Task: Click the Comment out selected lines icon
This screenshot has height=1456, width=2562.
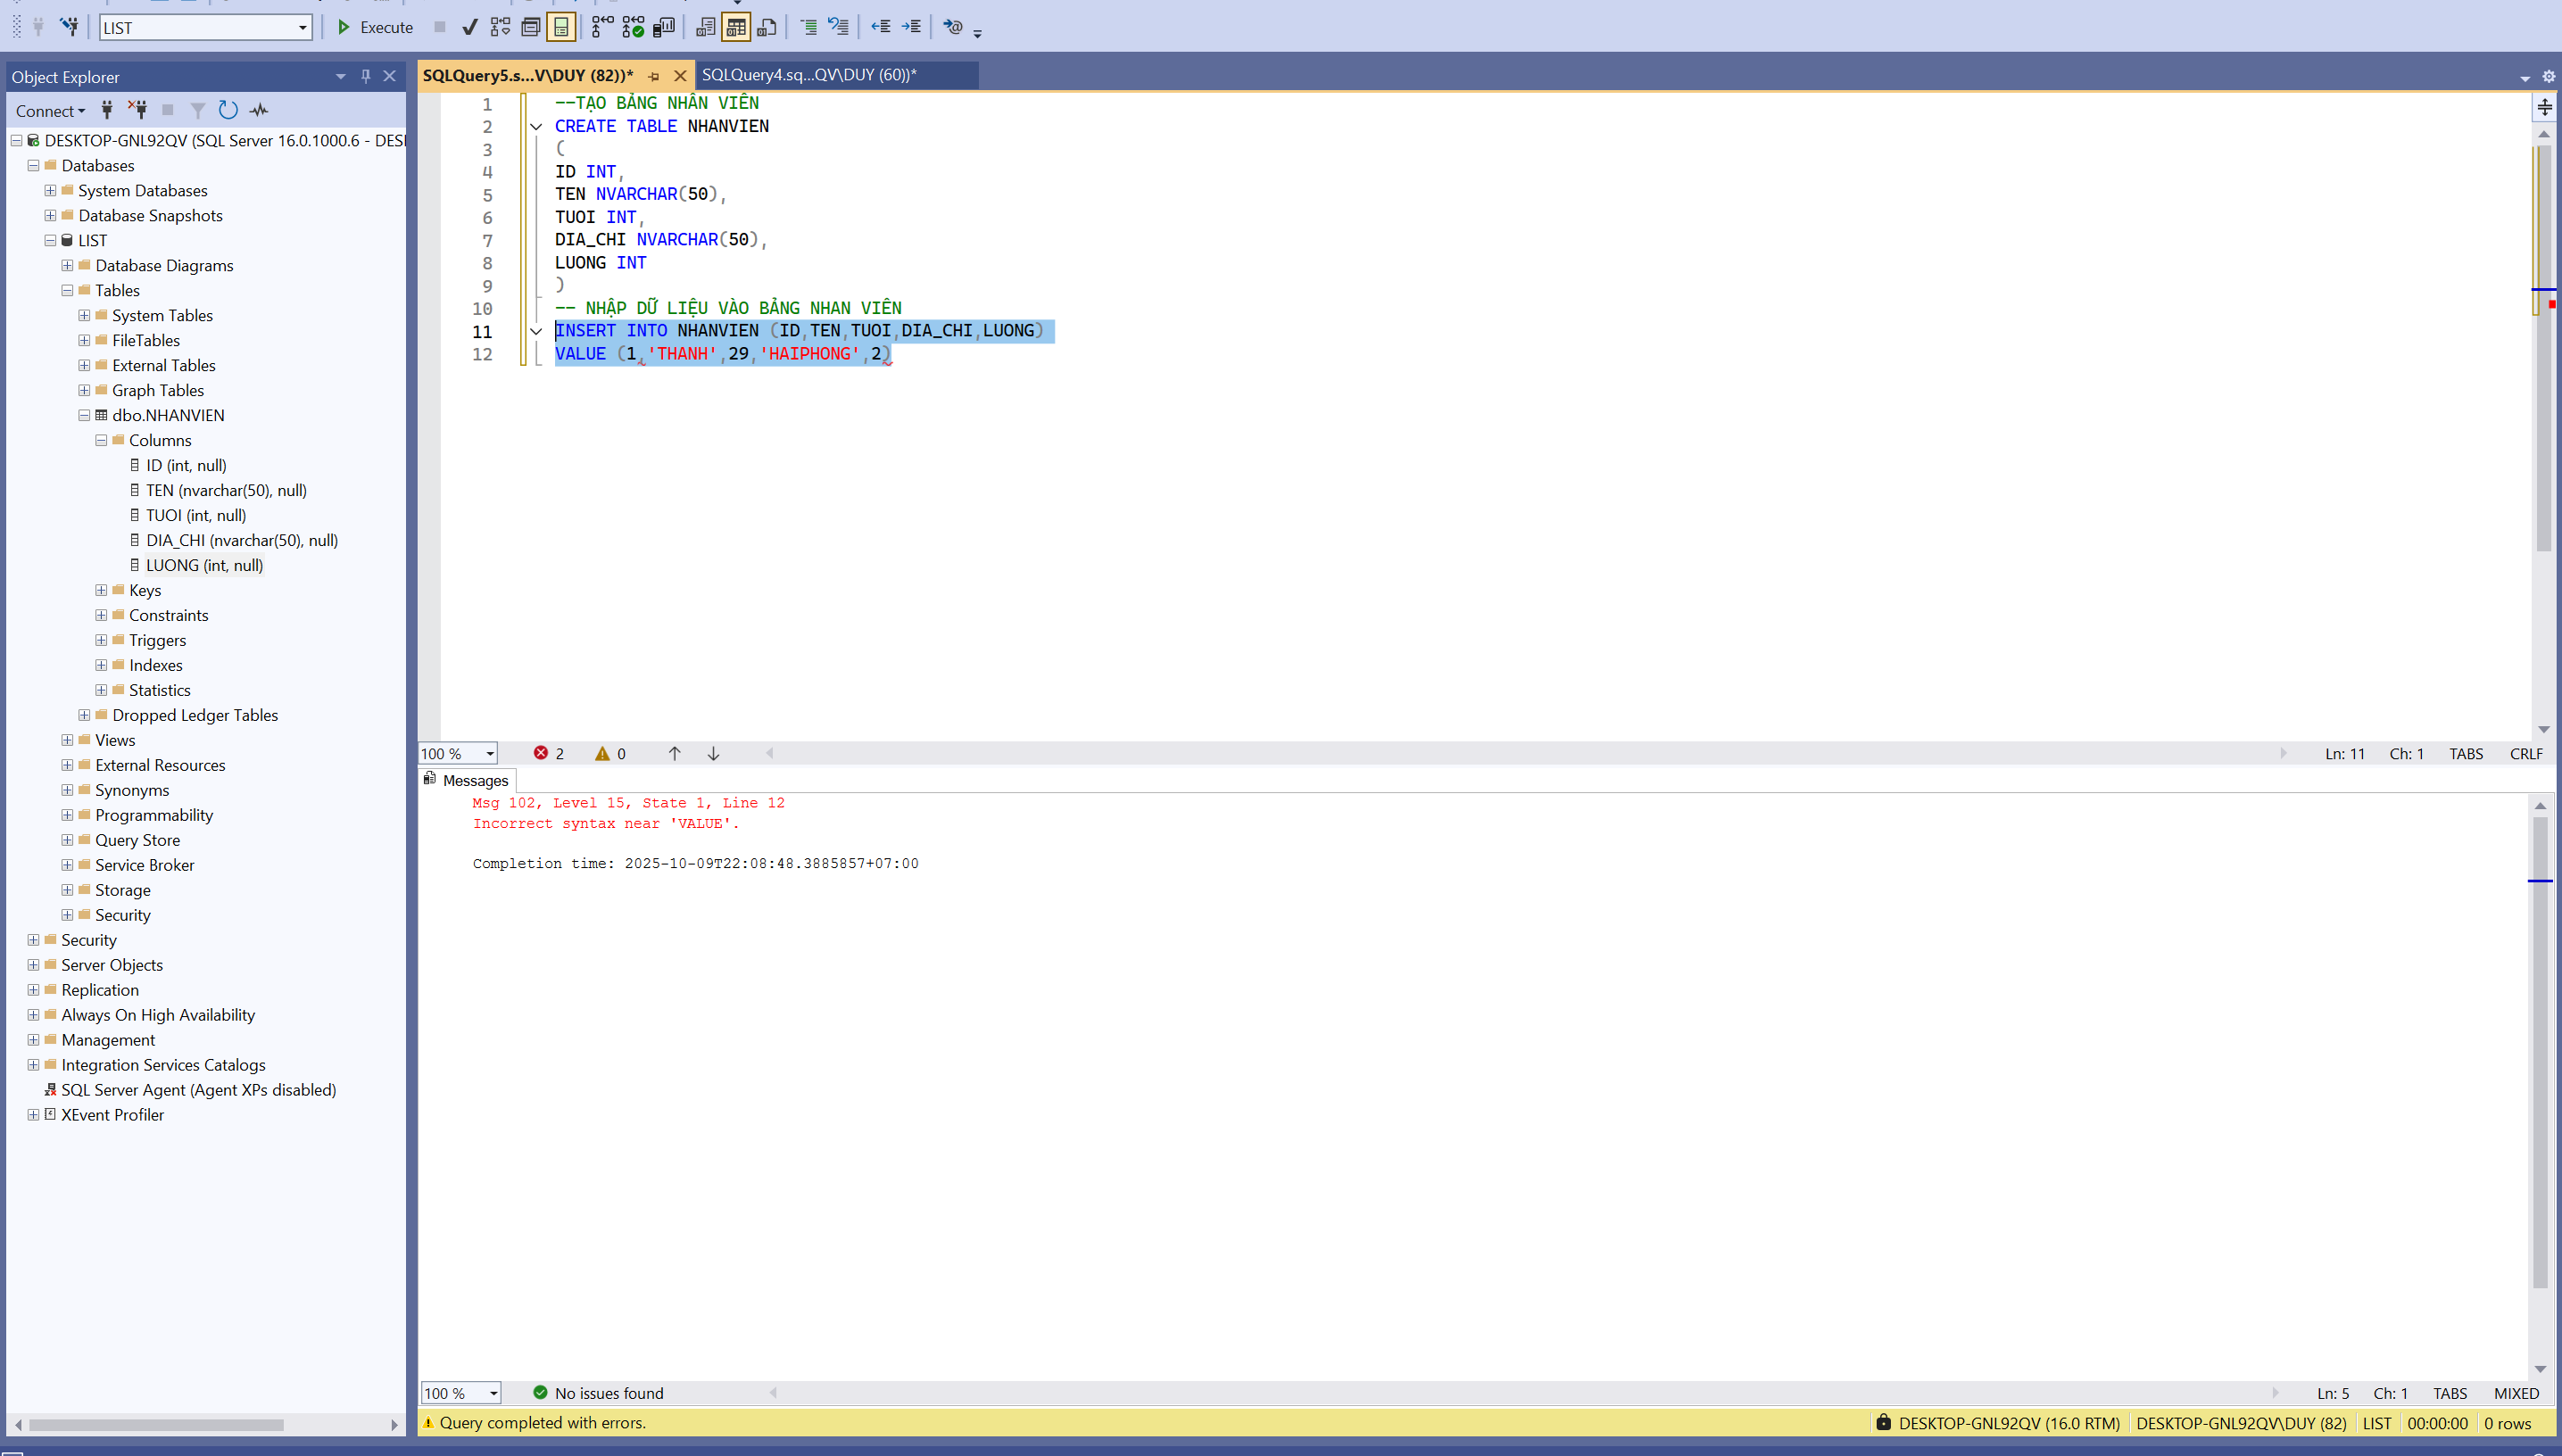Action: (808, 27)
